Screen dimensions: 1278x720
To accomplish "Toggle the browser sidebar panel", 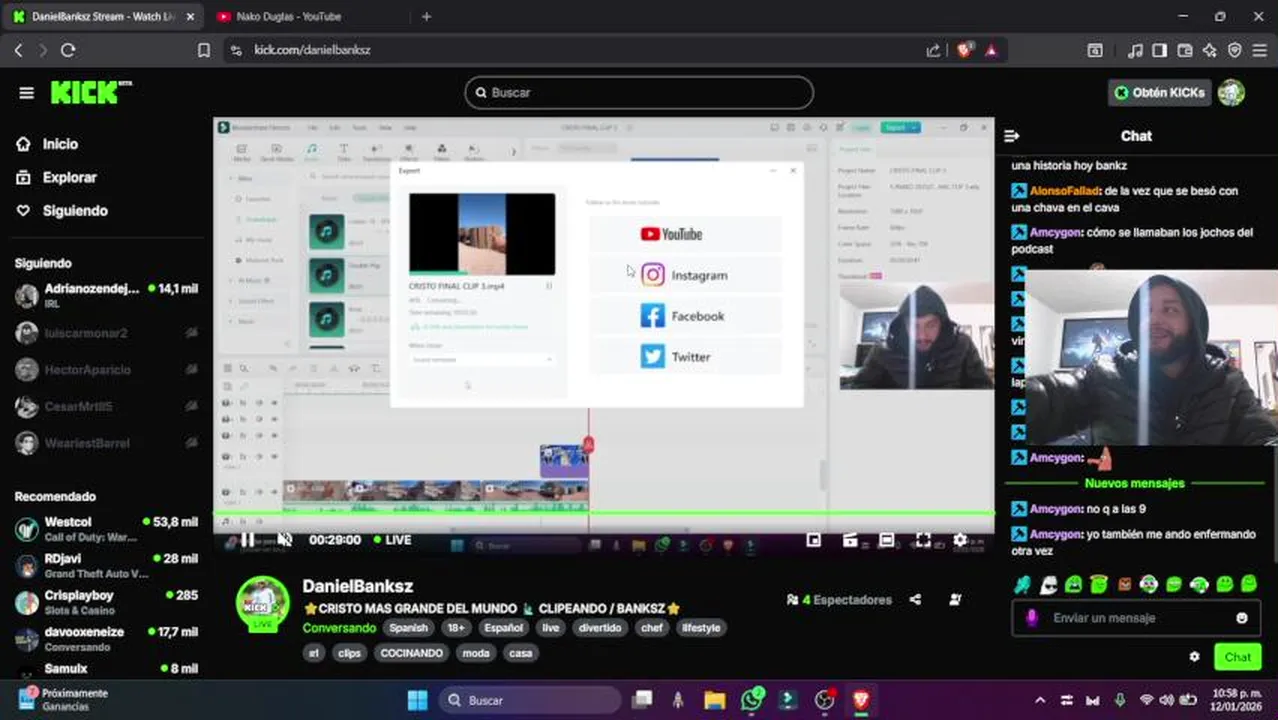I will click(1160, 50).
